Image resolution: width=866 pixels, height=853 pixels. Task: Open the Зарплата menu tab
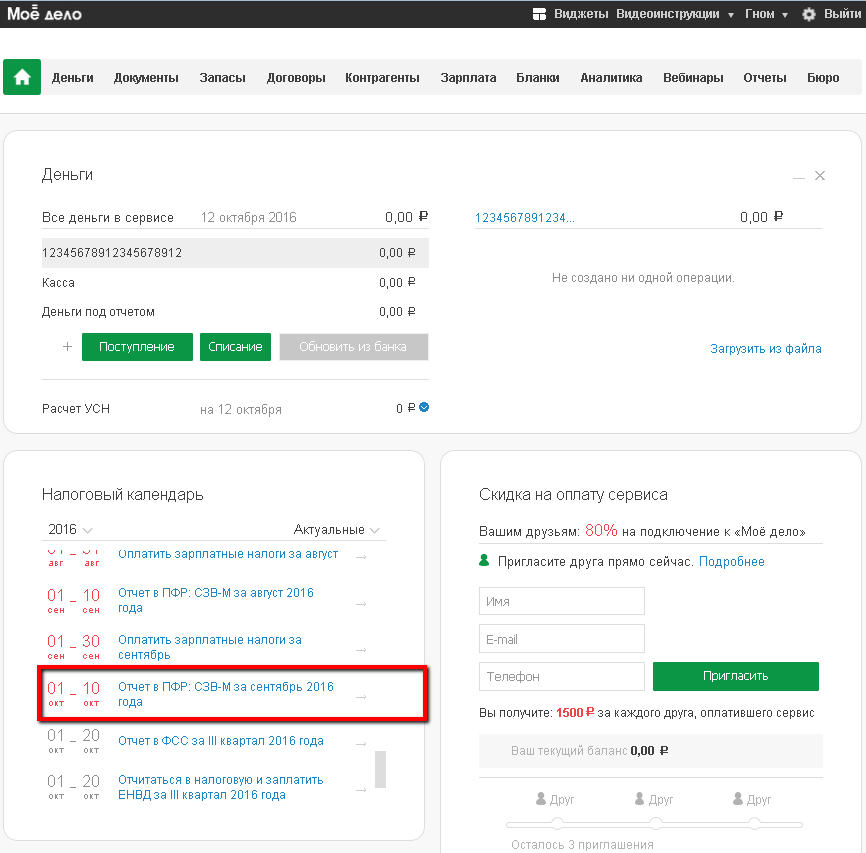pyautogui.click(x=468, y=78)
